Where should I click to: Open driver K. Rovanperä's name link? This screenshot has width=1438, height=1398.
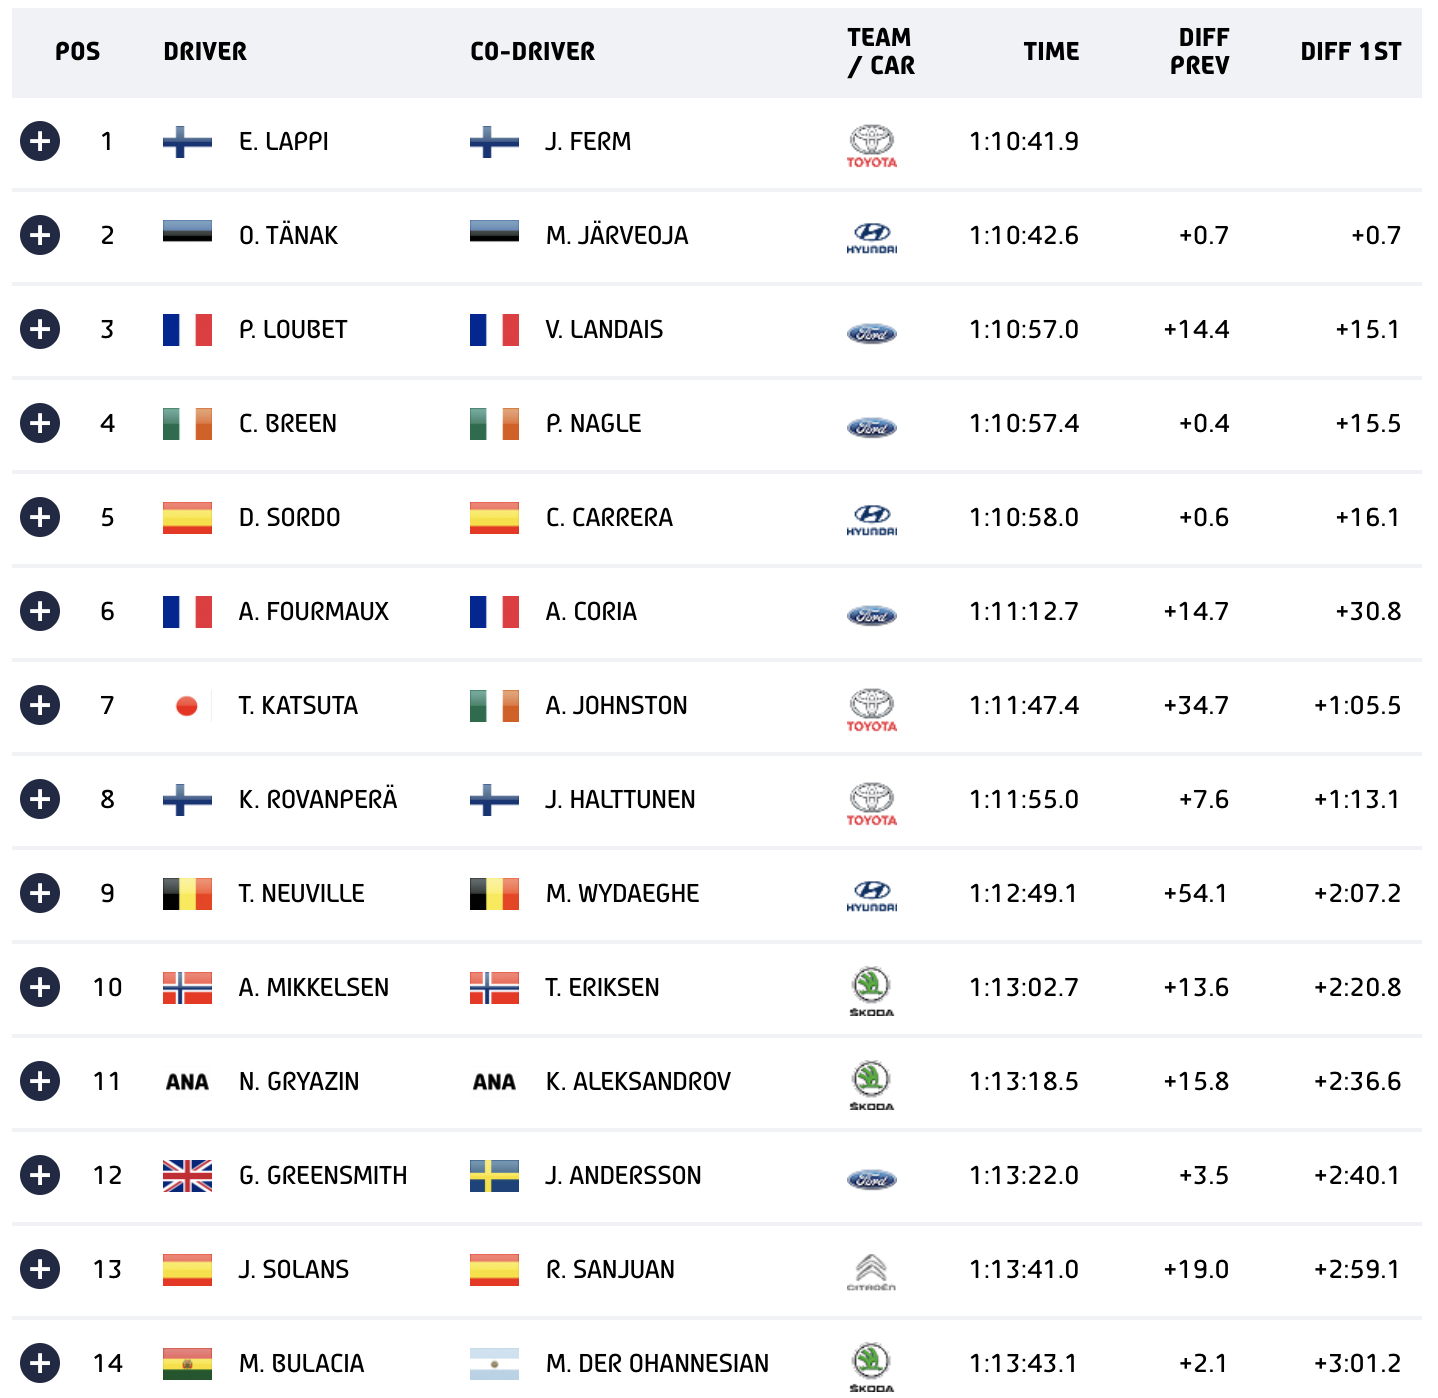coord(318,799)
